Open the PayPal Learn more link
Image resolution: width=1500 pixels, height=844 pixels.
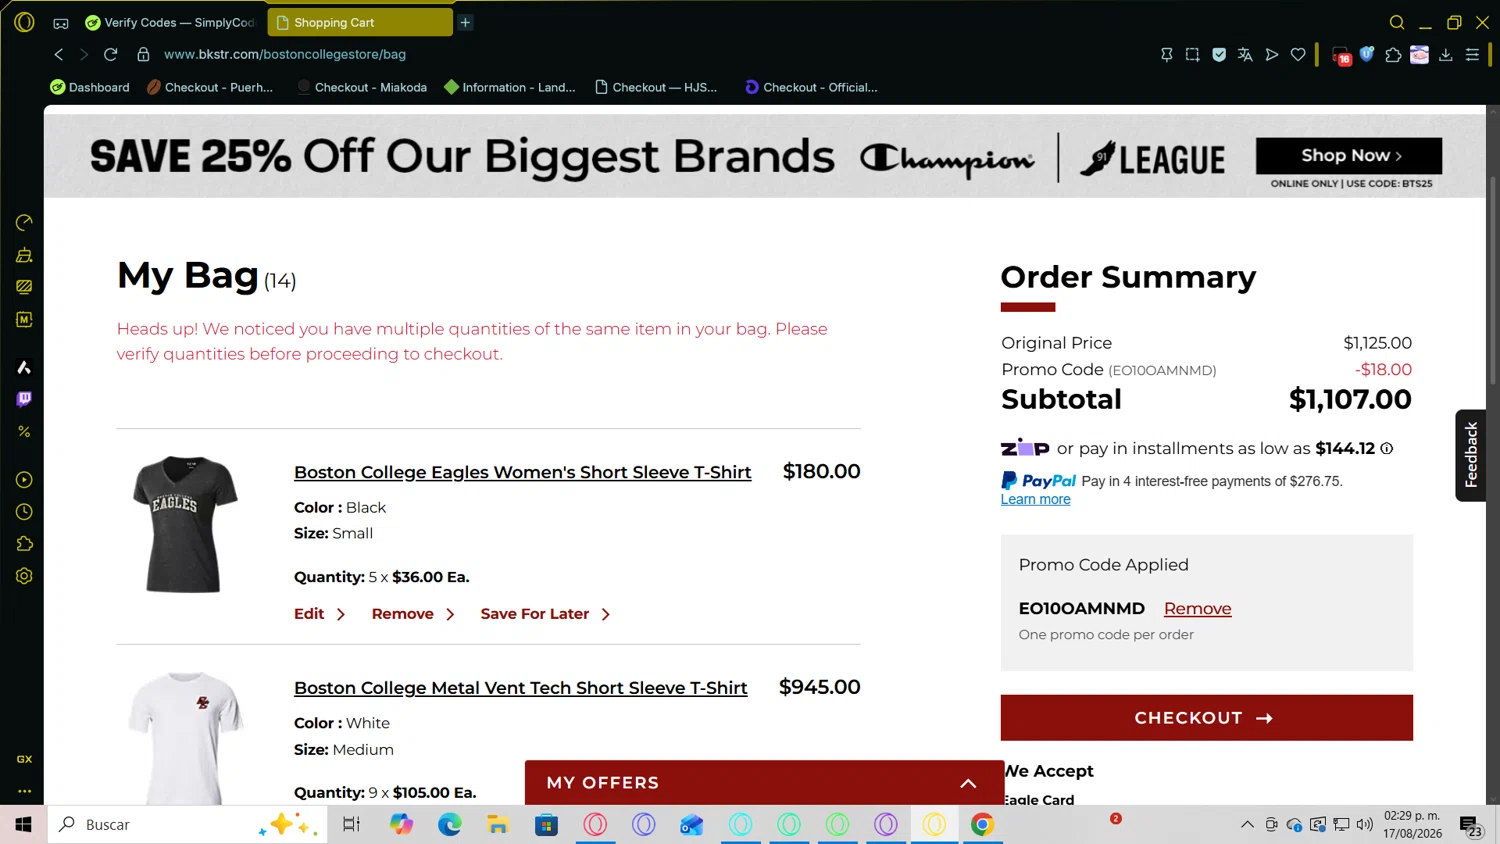[1035, 499]
